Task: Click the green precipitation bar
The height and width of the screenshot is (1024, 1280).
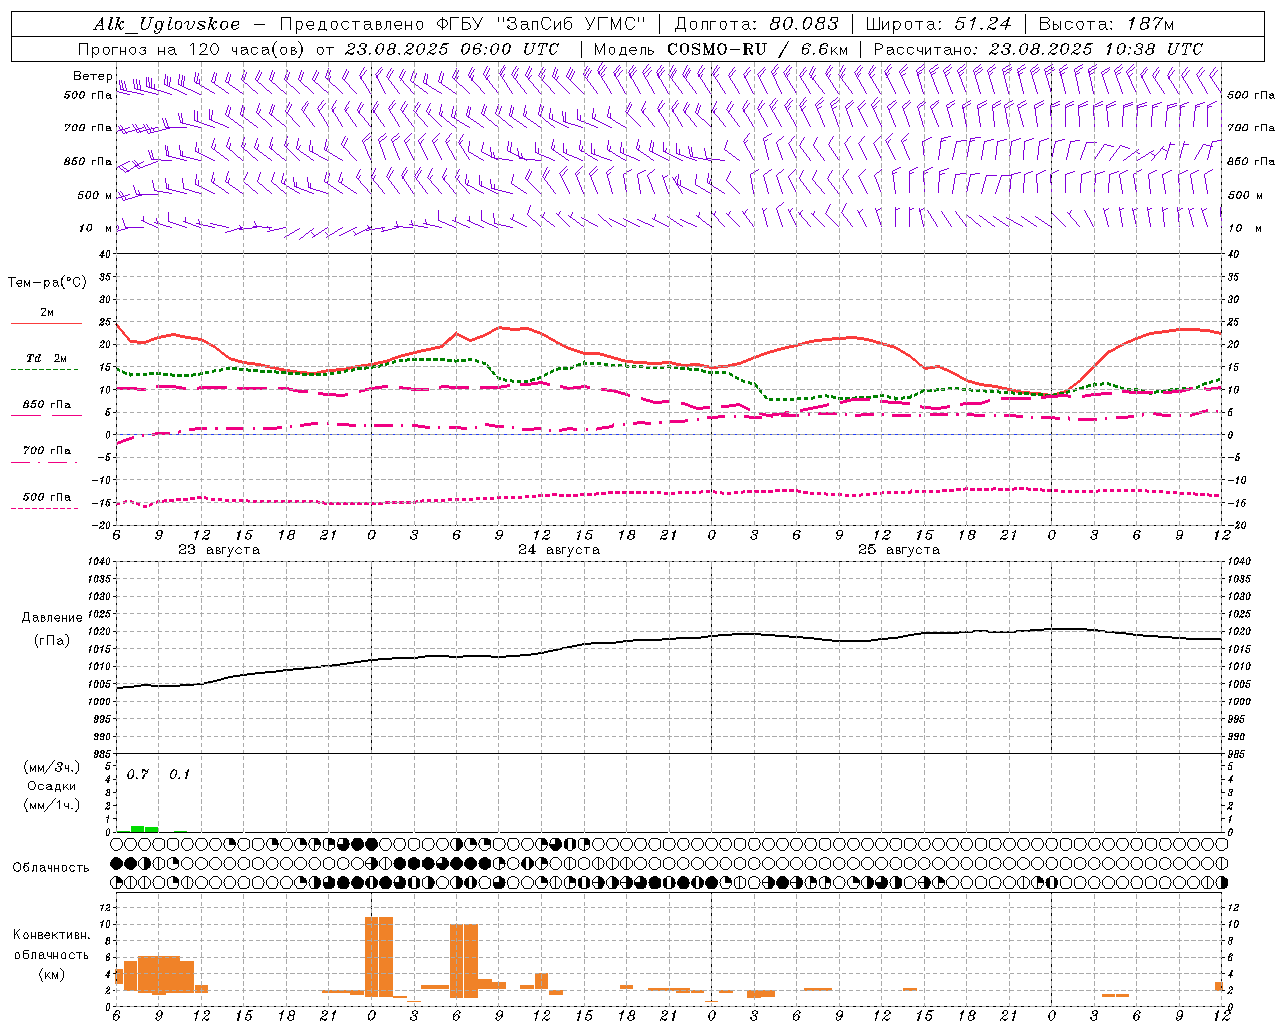Action: tap(144, 828)
